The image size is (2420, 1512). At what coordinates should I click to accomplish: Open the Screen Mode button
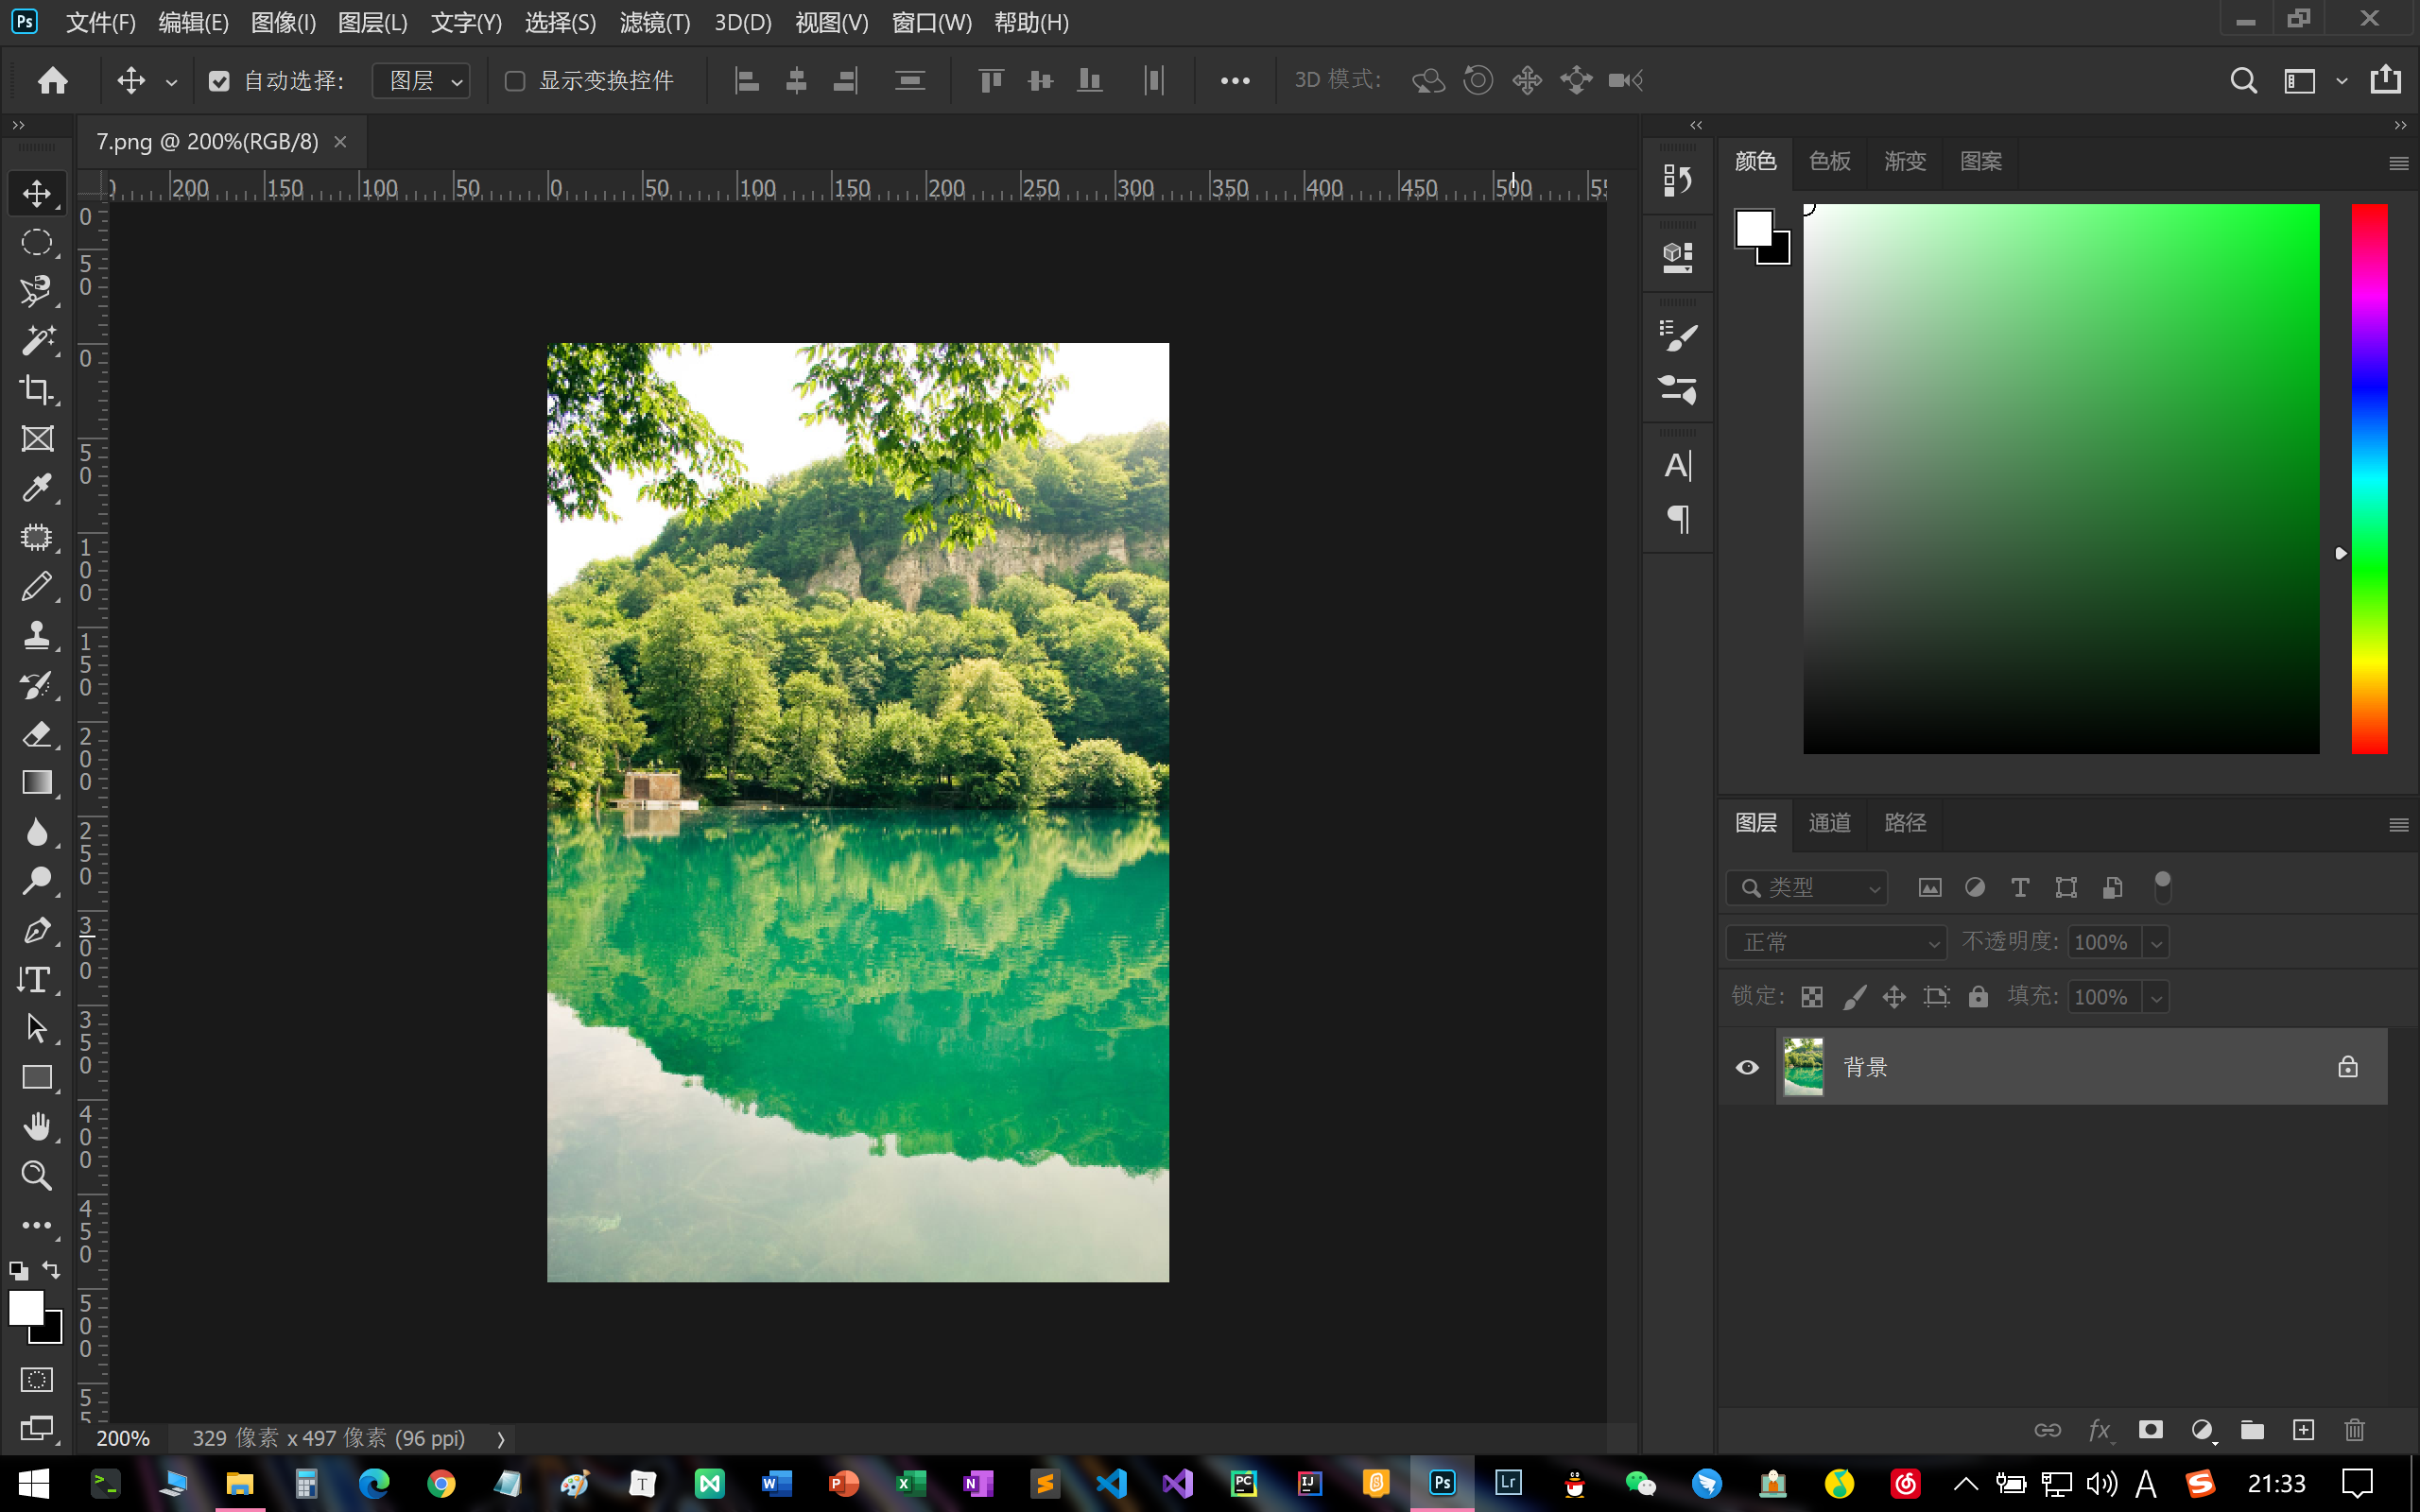[37, 1428]
